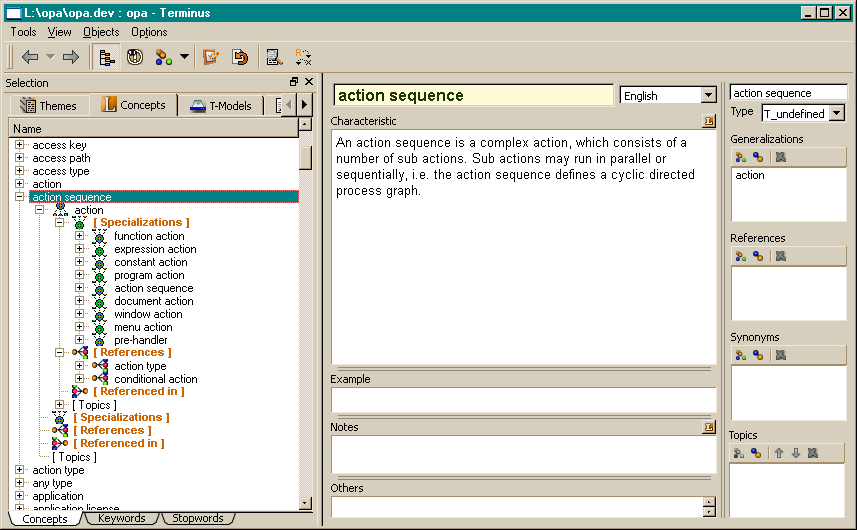Click the 'action' entry in Generalizations list
The height and width of the screenshot is (530, 857).
(750, 175)
